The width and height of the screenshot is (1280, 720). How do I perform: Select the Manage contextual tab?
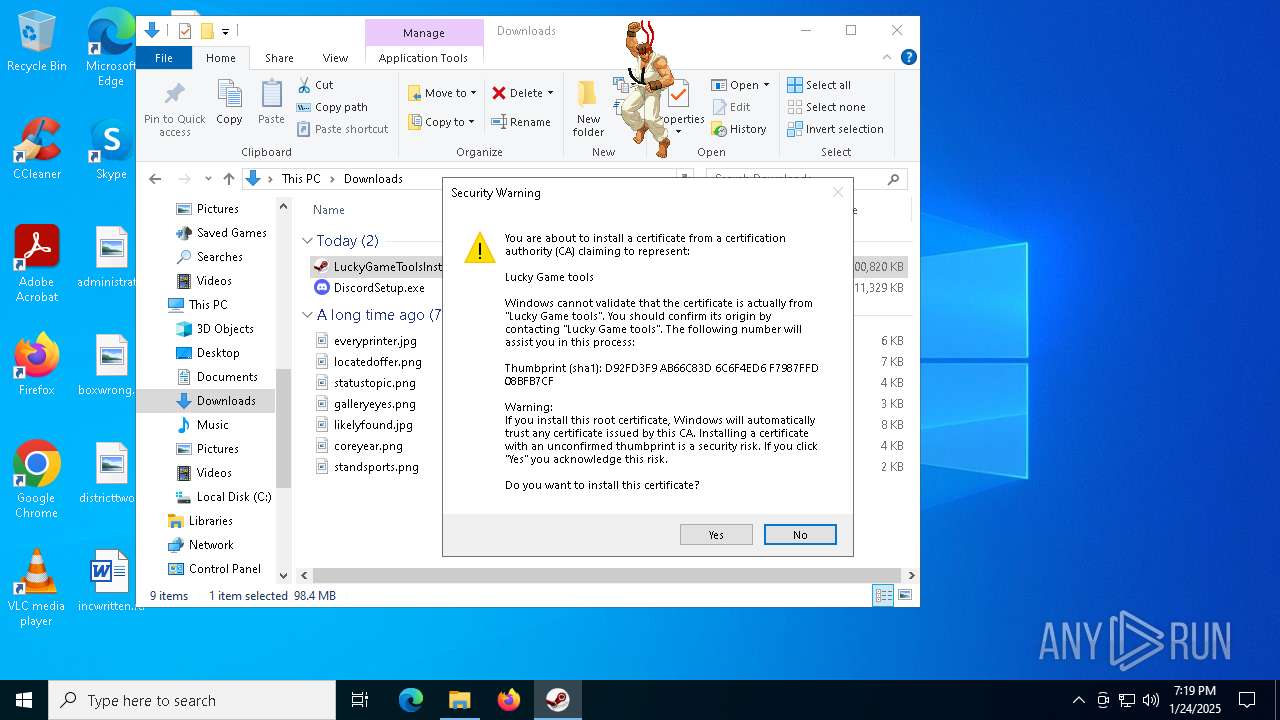424,33
